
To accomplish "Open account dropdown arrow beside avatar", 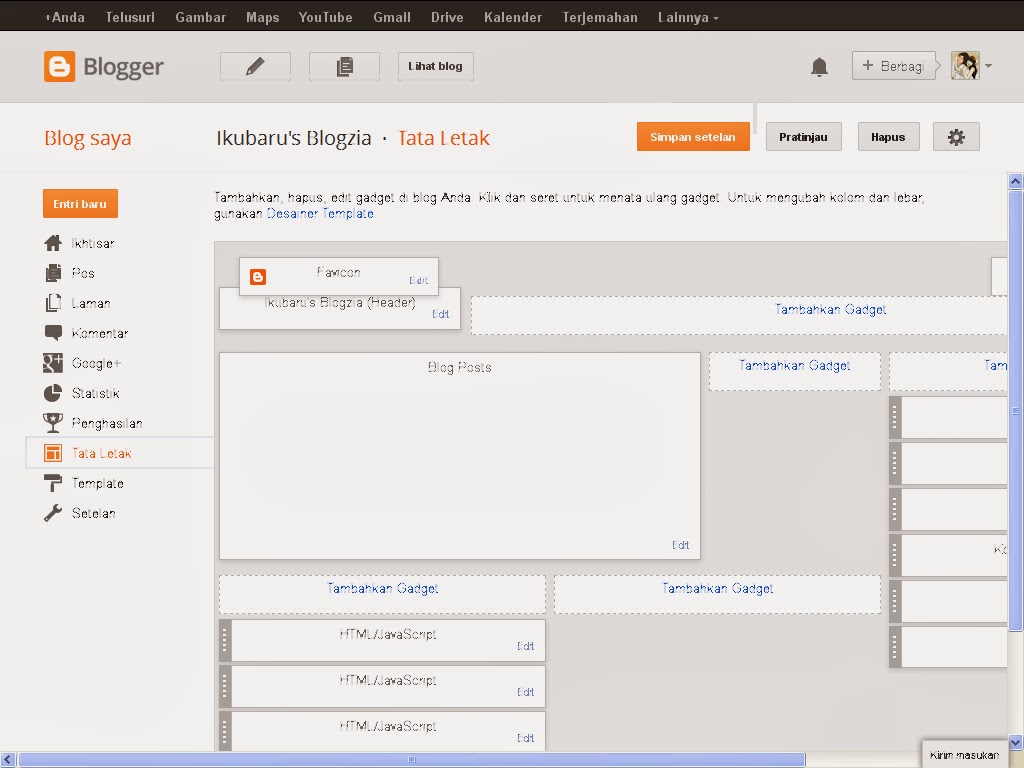I will coord(988,66).
